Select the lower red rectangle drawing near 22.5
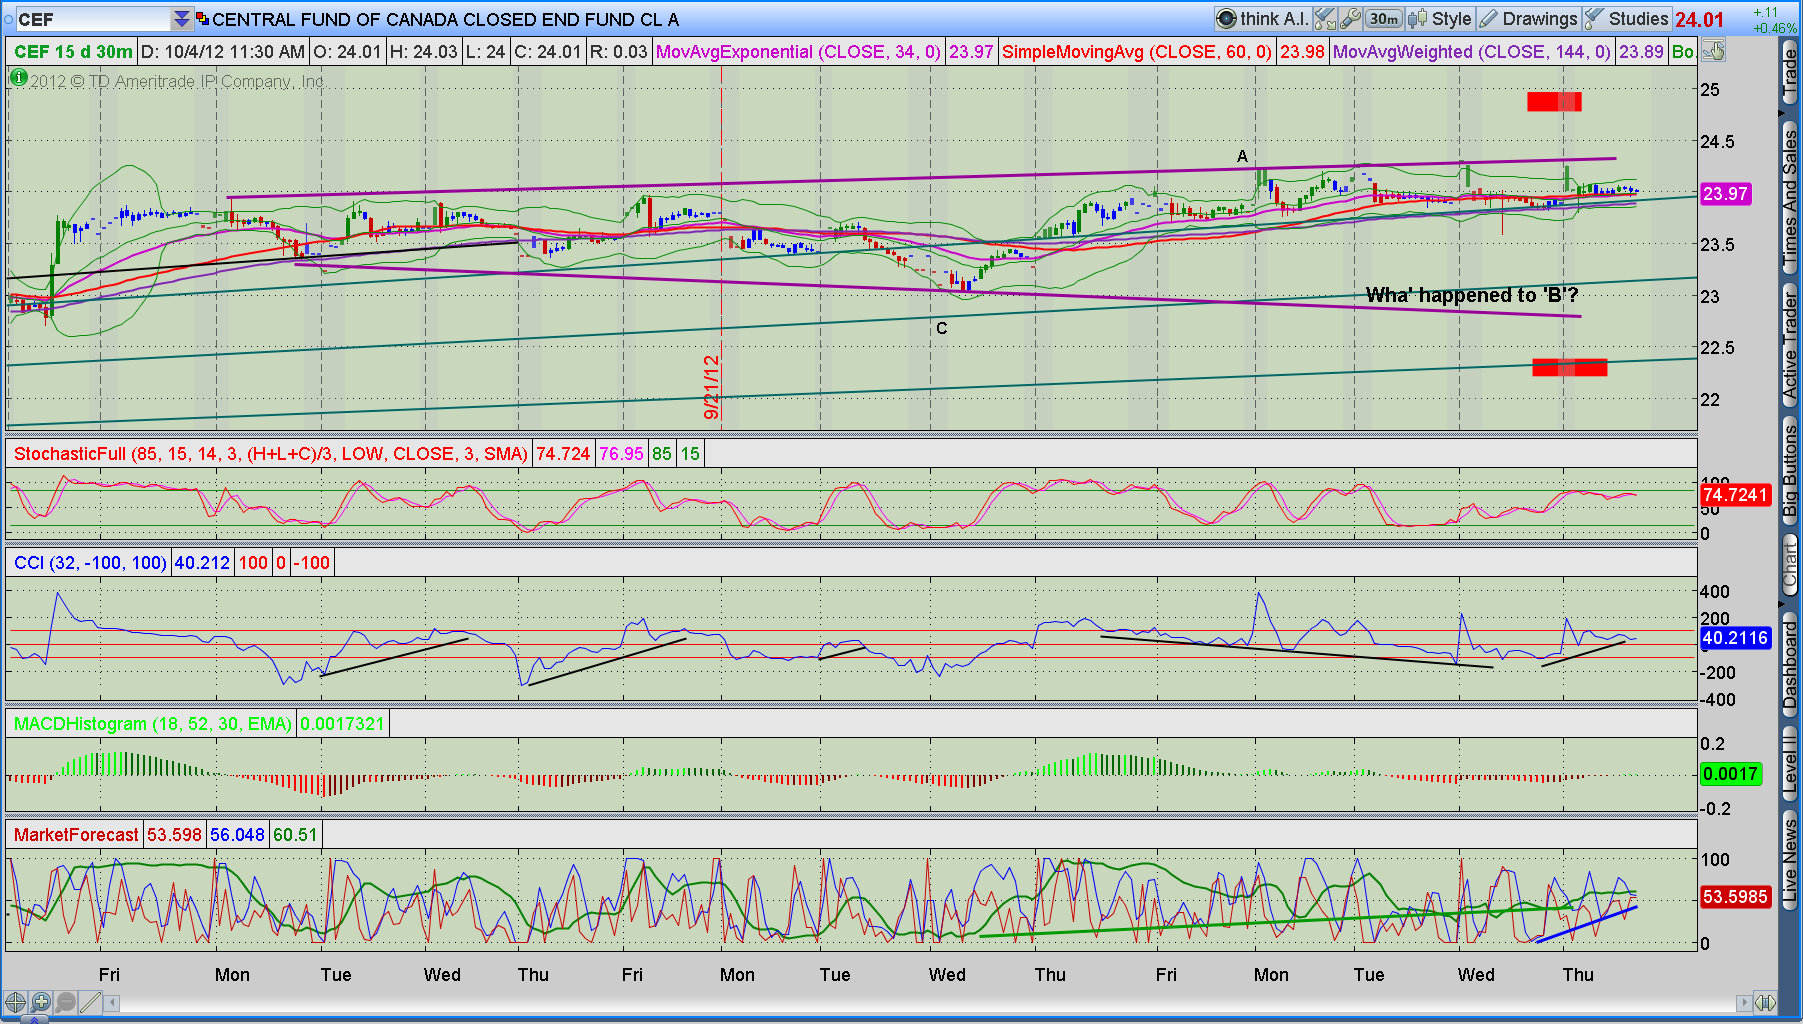The height and width of the screenshot is (1024, 1803). click(x=1569, y=367)
